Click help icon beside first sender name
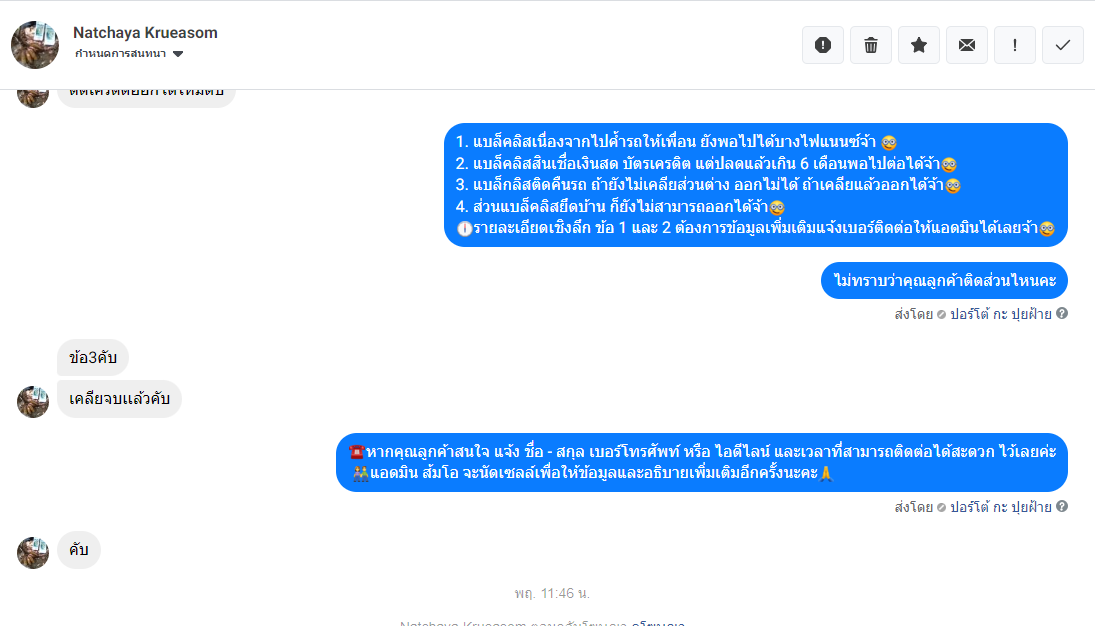This screenshot has width=1095, height=626. [1061, 314]
